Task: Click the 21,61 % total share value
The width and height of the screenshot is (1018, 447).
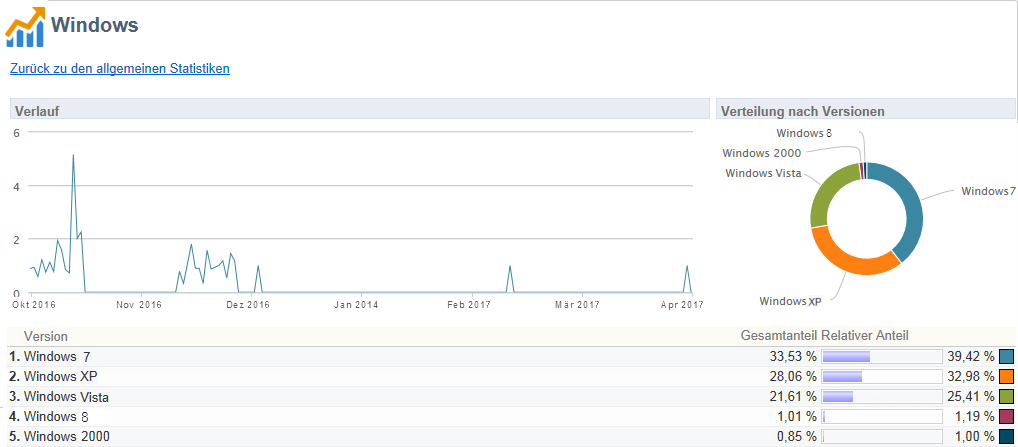Action: click(x=793, y=396)
